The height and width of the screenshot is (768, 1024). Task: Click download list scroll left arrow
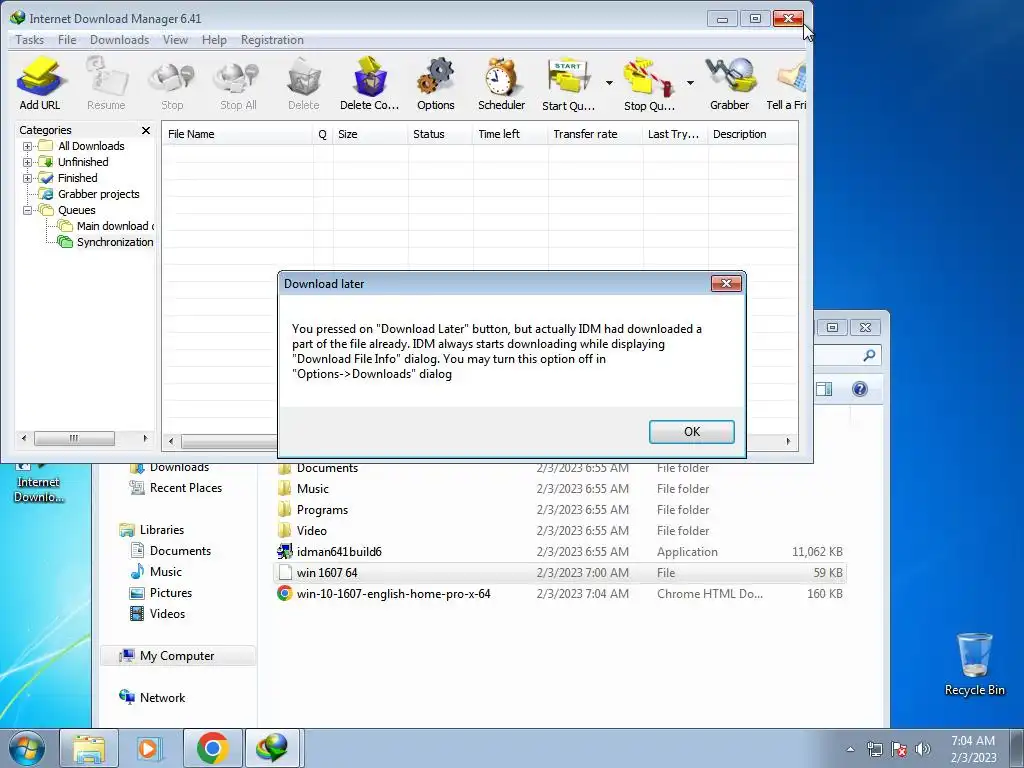coord(171,441)
